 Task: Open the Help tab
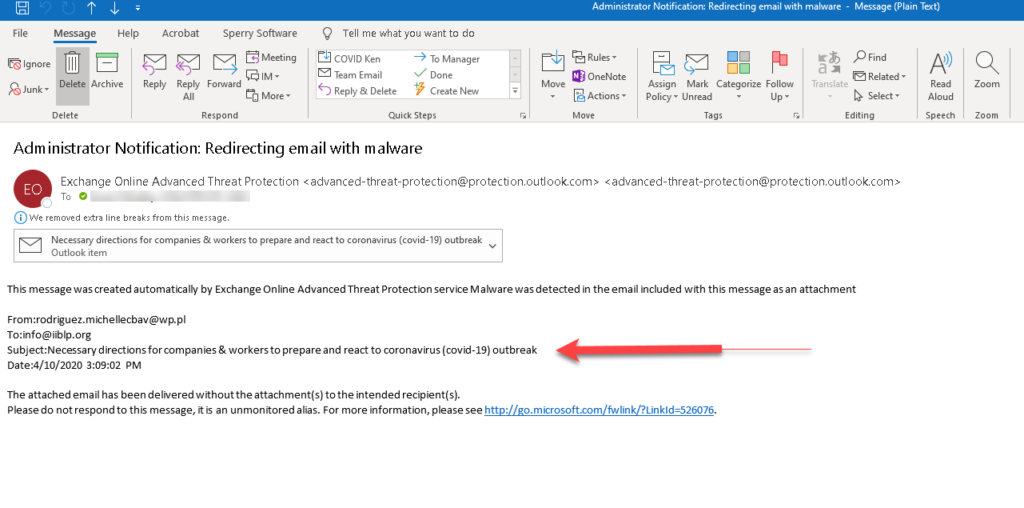(128, 33)
